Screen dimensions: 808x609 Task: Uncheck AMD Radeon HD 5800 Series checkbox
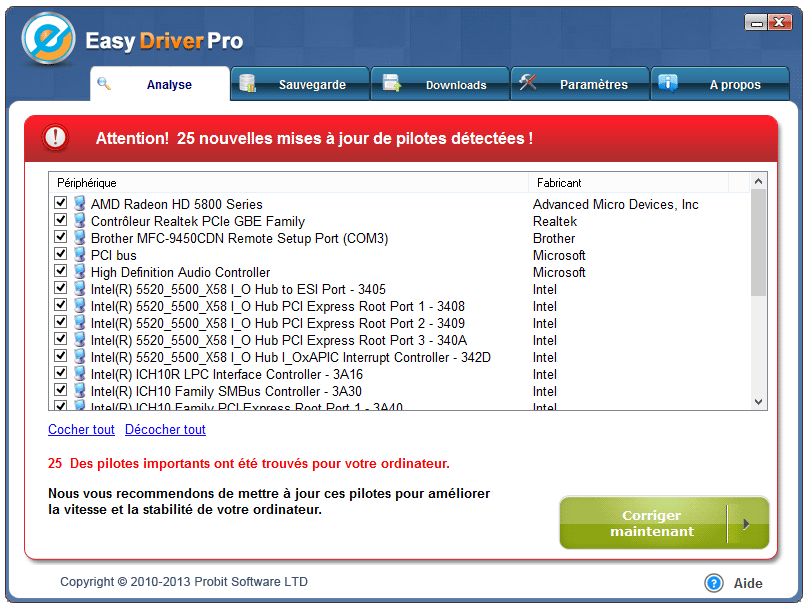point(61,204)
